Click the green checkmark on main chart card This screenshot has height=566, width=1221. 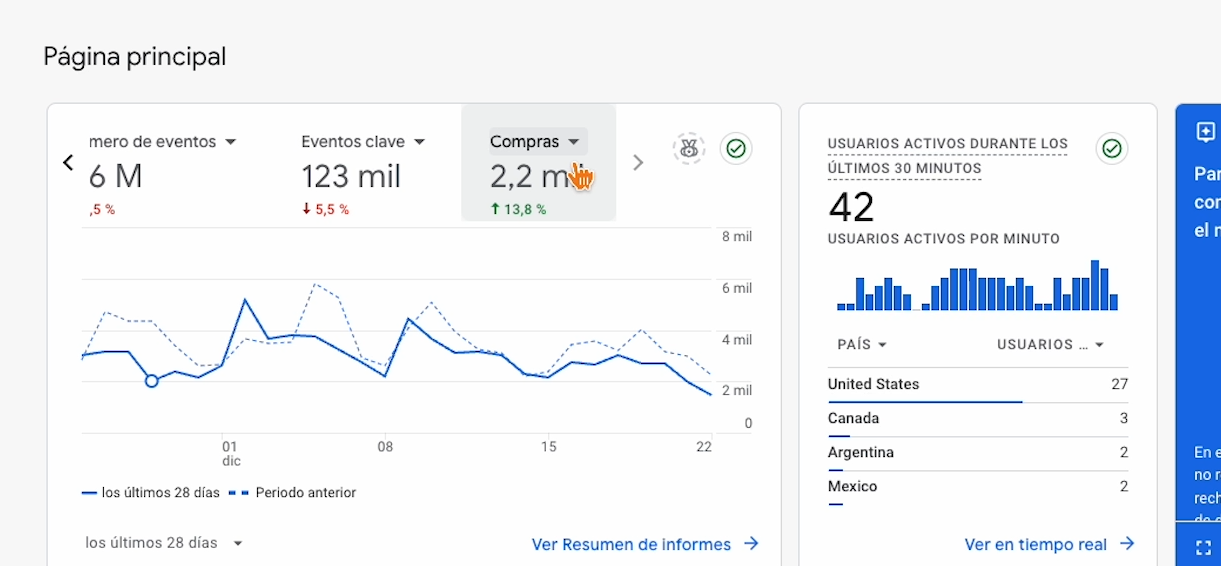point(736,149)
